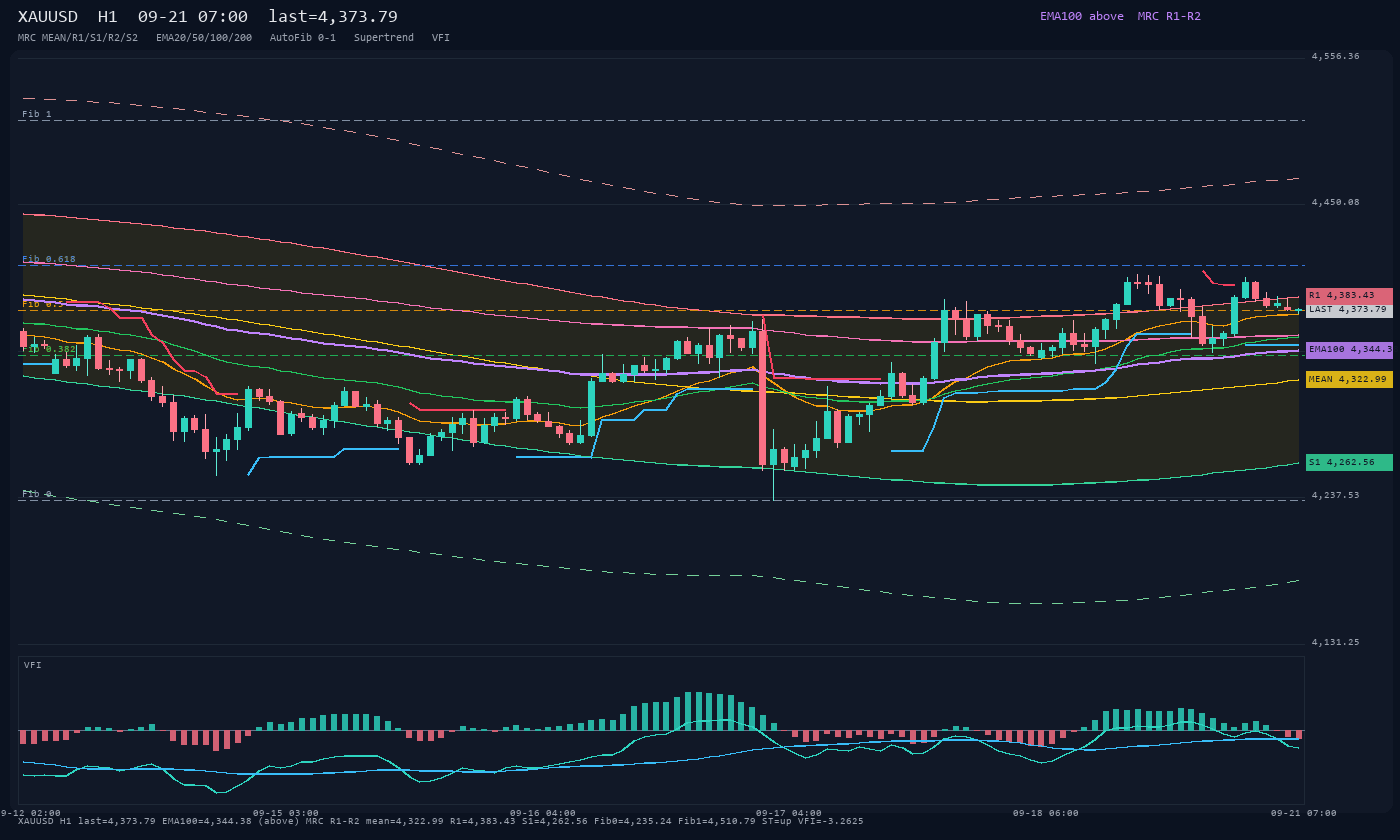Click the last=4,373.79 value in the title
Screen dimensions: 1400x840
tap(333, 17)
